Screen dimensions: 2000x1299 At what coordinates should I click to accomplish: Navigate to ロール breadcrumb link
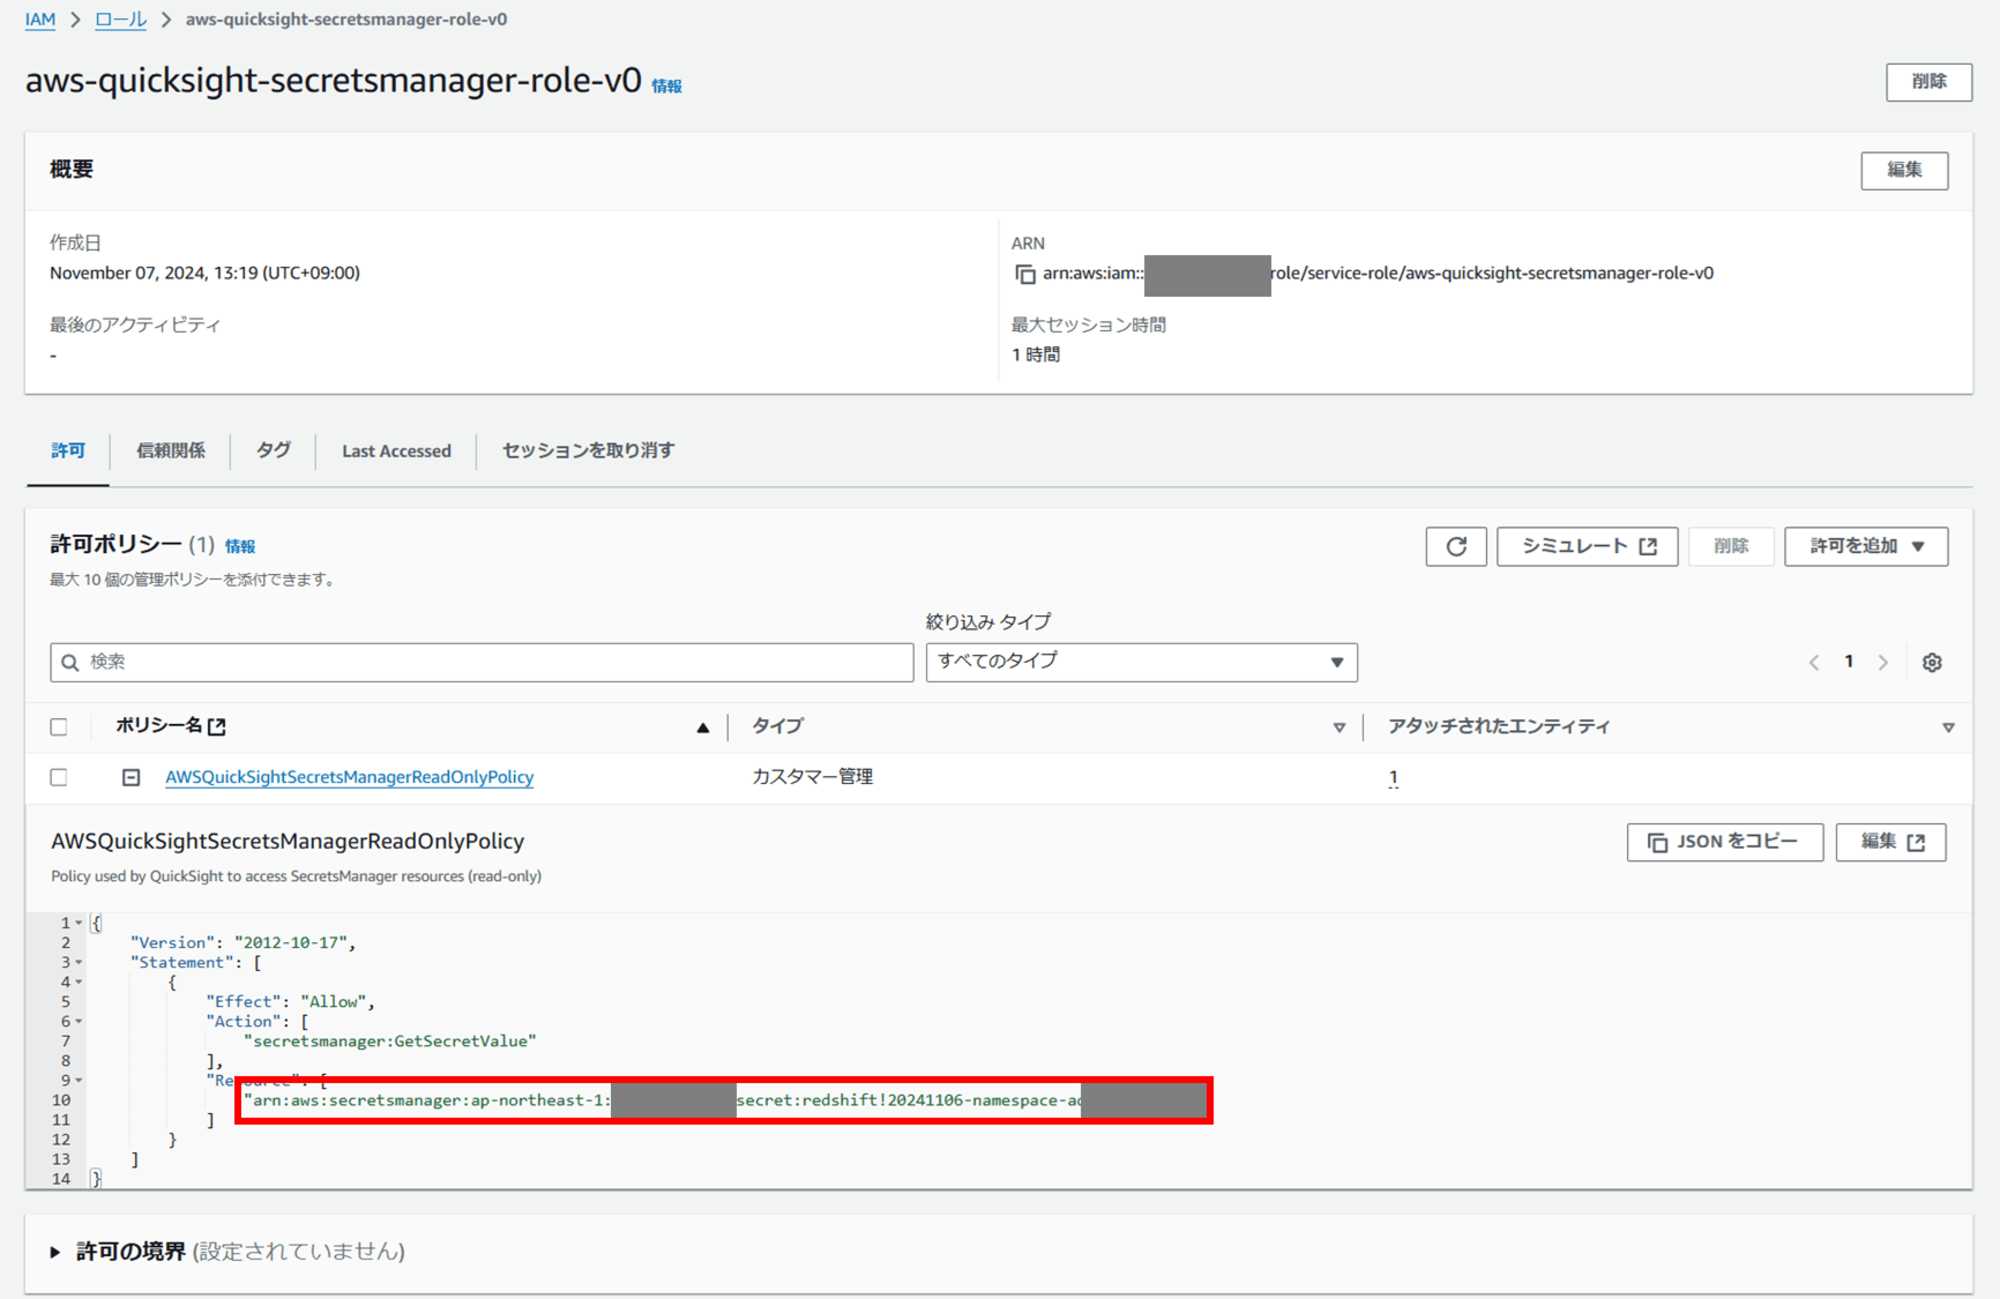121,19
